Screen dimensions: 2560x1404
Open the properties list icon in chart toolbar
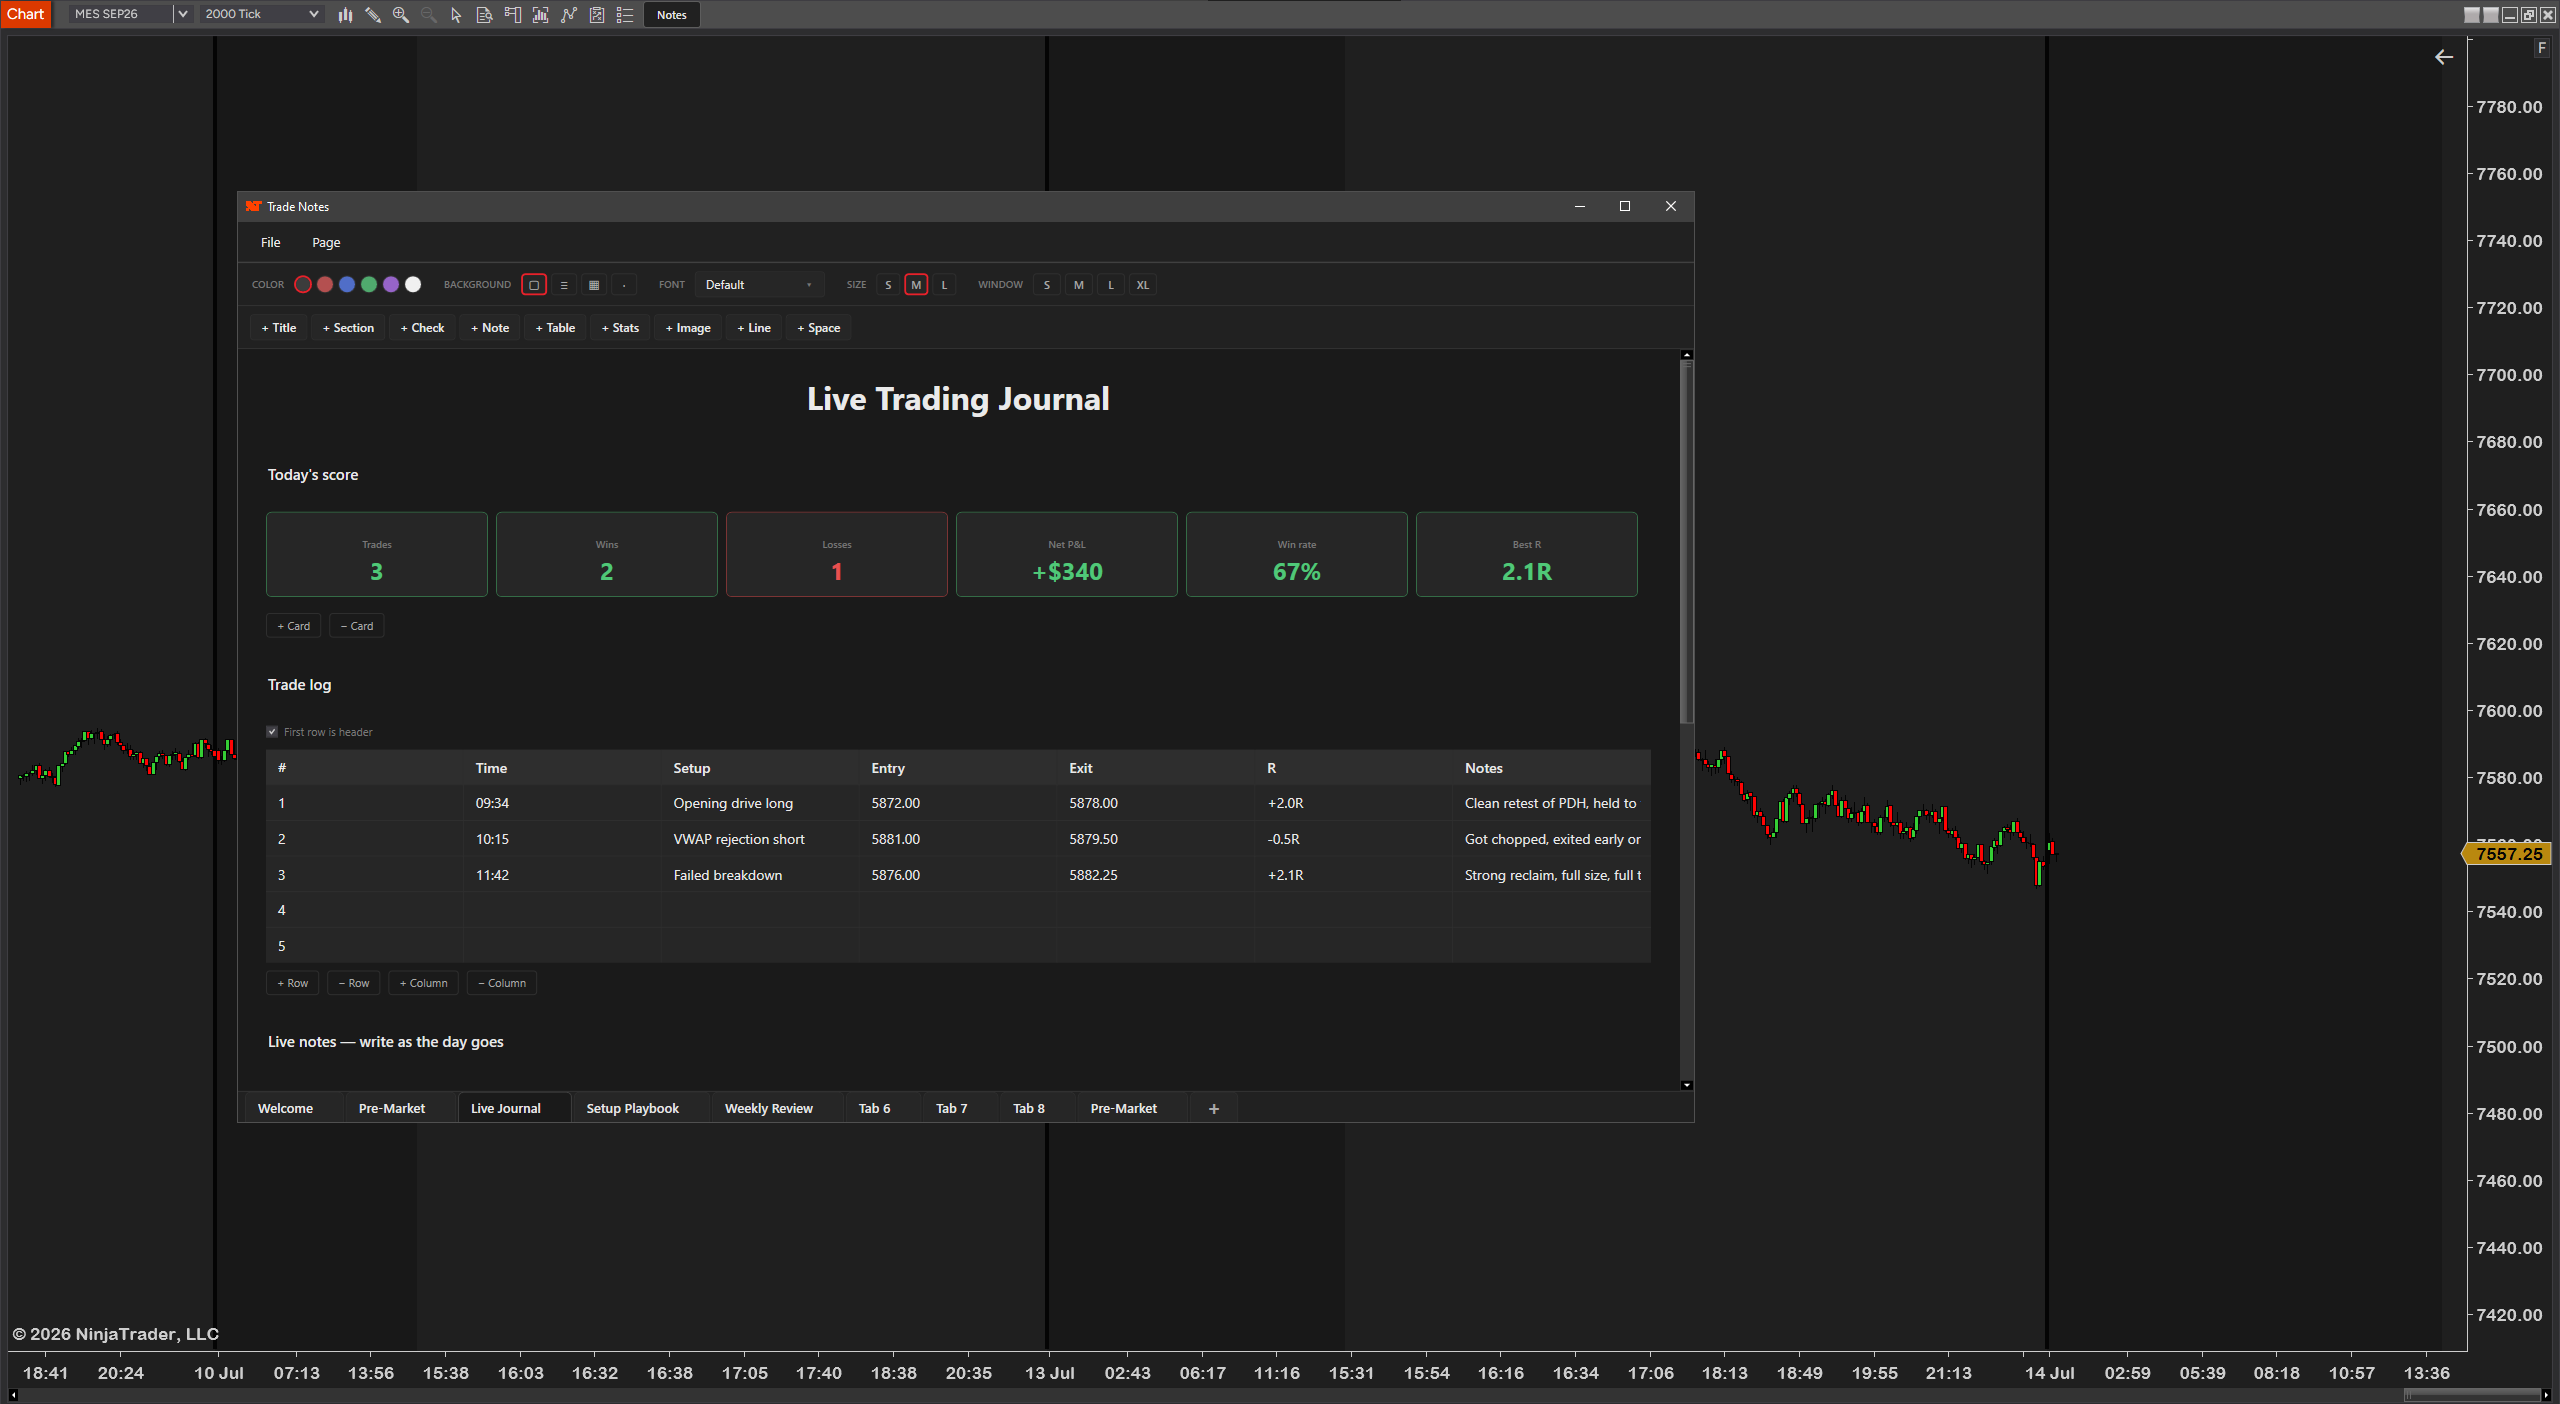(625, 14)
